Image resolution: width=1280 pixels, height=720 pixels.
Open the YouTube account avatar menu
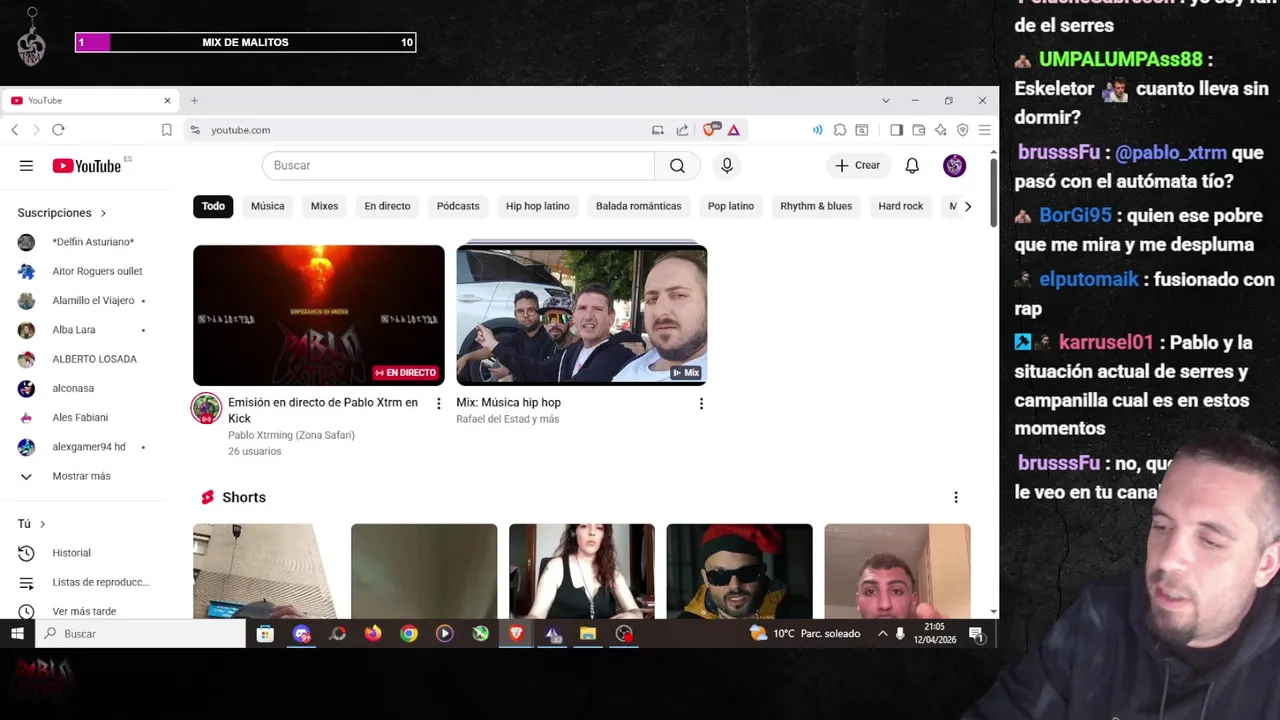(x=954, y=166)
